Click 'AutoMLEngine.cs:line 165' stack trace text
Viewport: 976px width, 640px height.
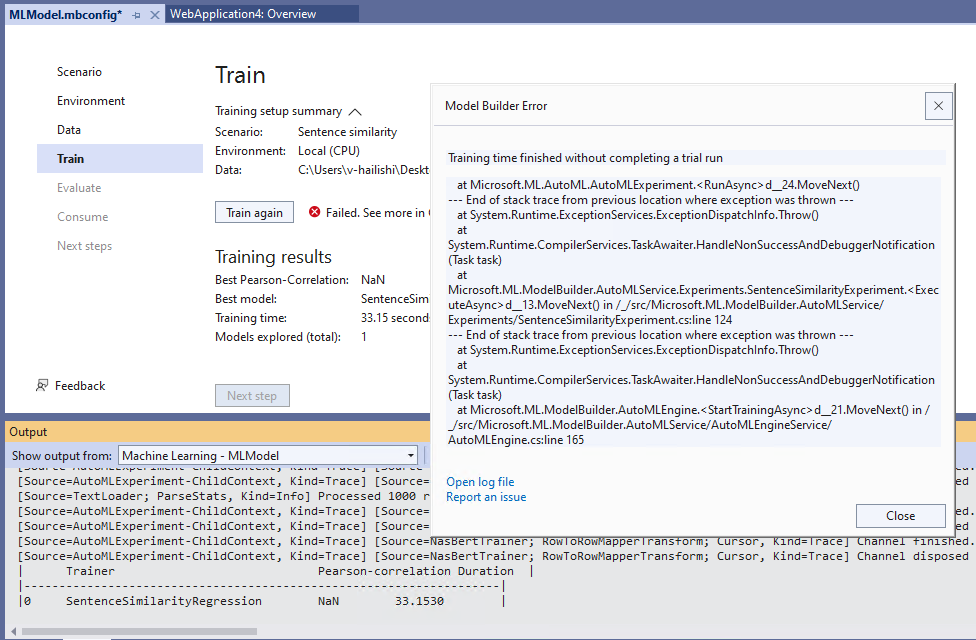click(516, 440)
